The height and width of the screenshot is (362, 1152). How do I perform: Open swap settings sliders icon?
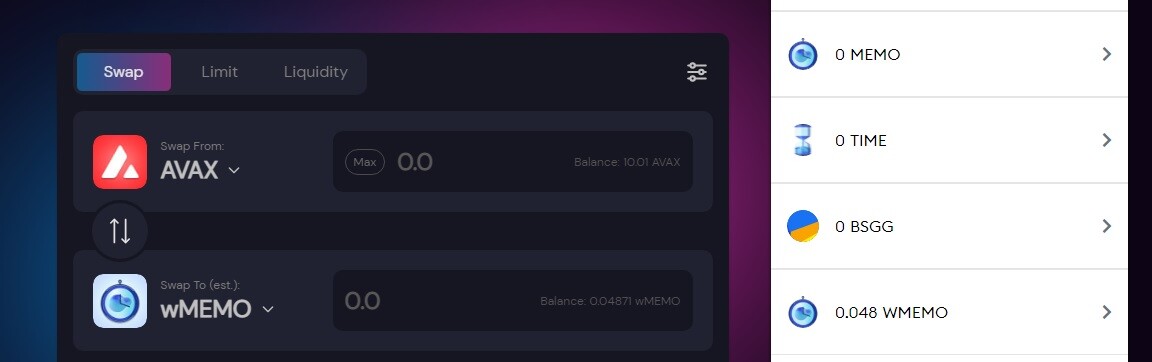pyautogui.click(x=696, y=72)
